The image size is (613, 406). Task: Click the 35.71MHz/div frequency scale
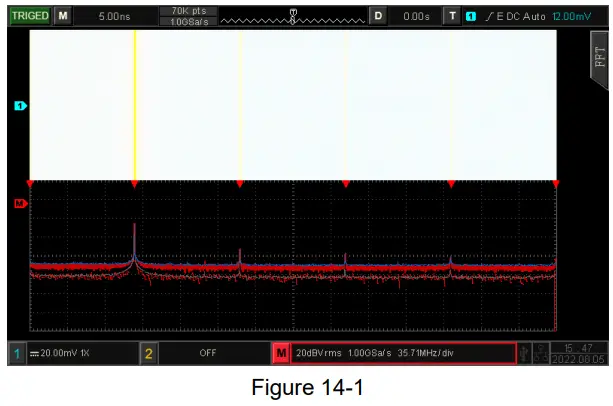click(x=425, y=353)
